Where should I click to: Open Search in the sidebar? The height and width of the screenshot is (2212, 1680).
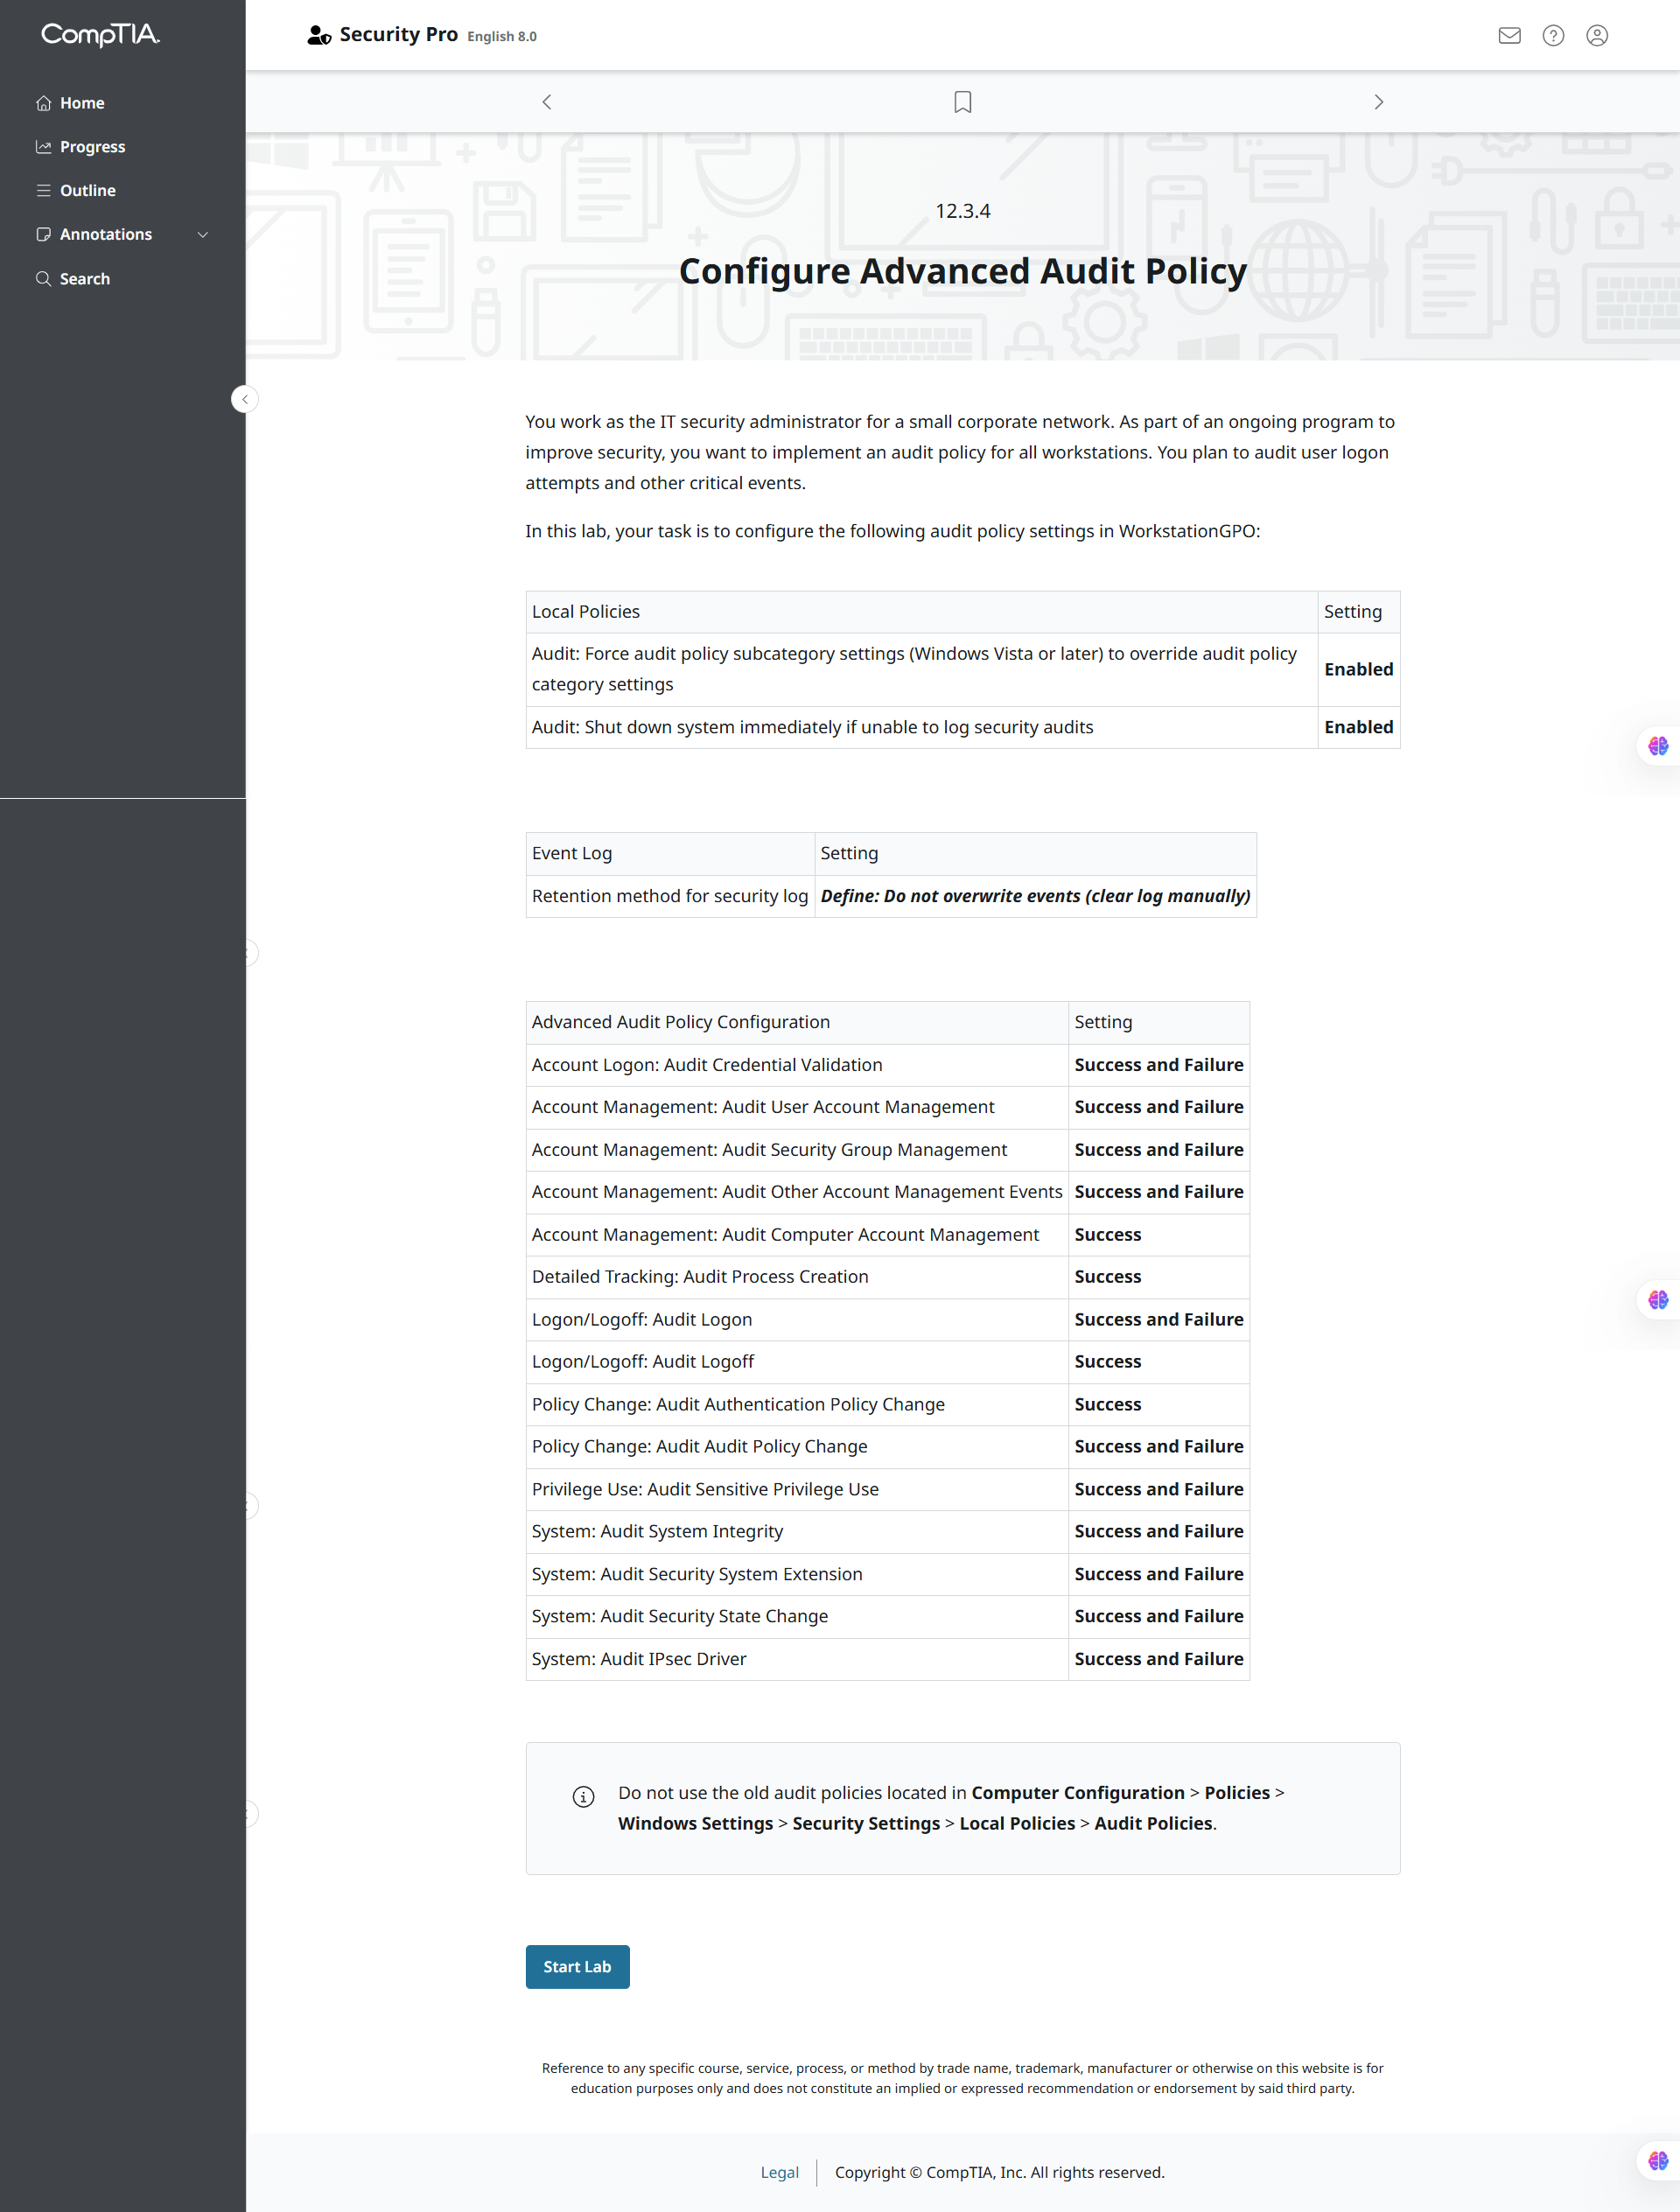(x=84, y=279)
